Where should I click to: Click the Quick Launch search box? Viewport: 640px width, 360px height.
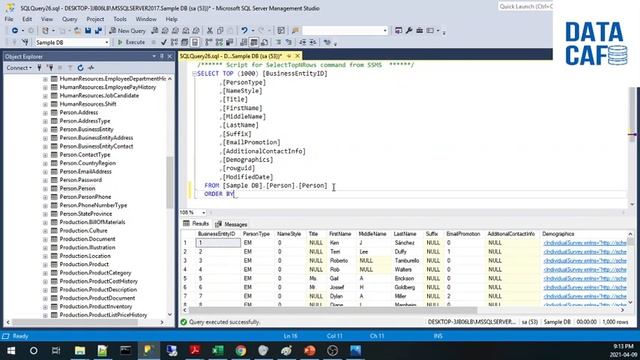tap(525, 7)
